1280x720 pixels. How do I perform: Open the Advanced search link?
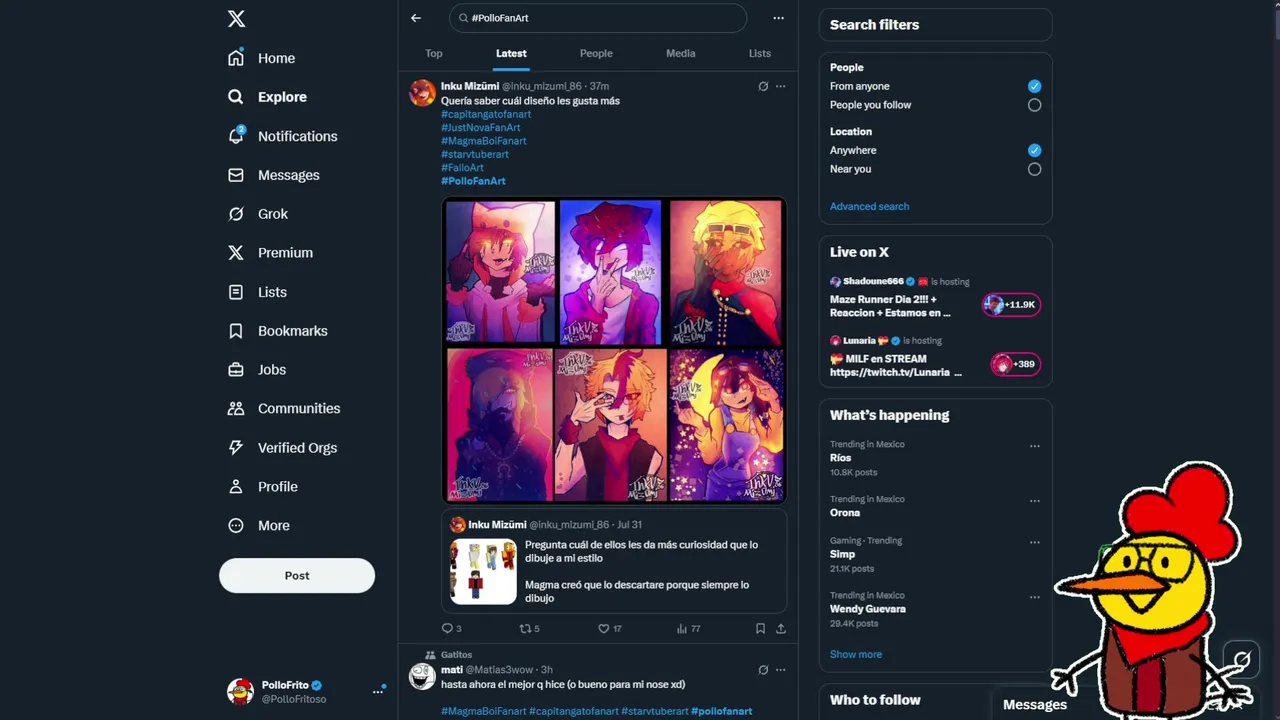click(x=870, y=206)
